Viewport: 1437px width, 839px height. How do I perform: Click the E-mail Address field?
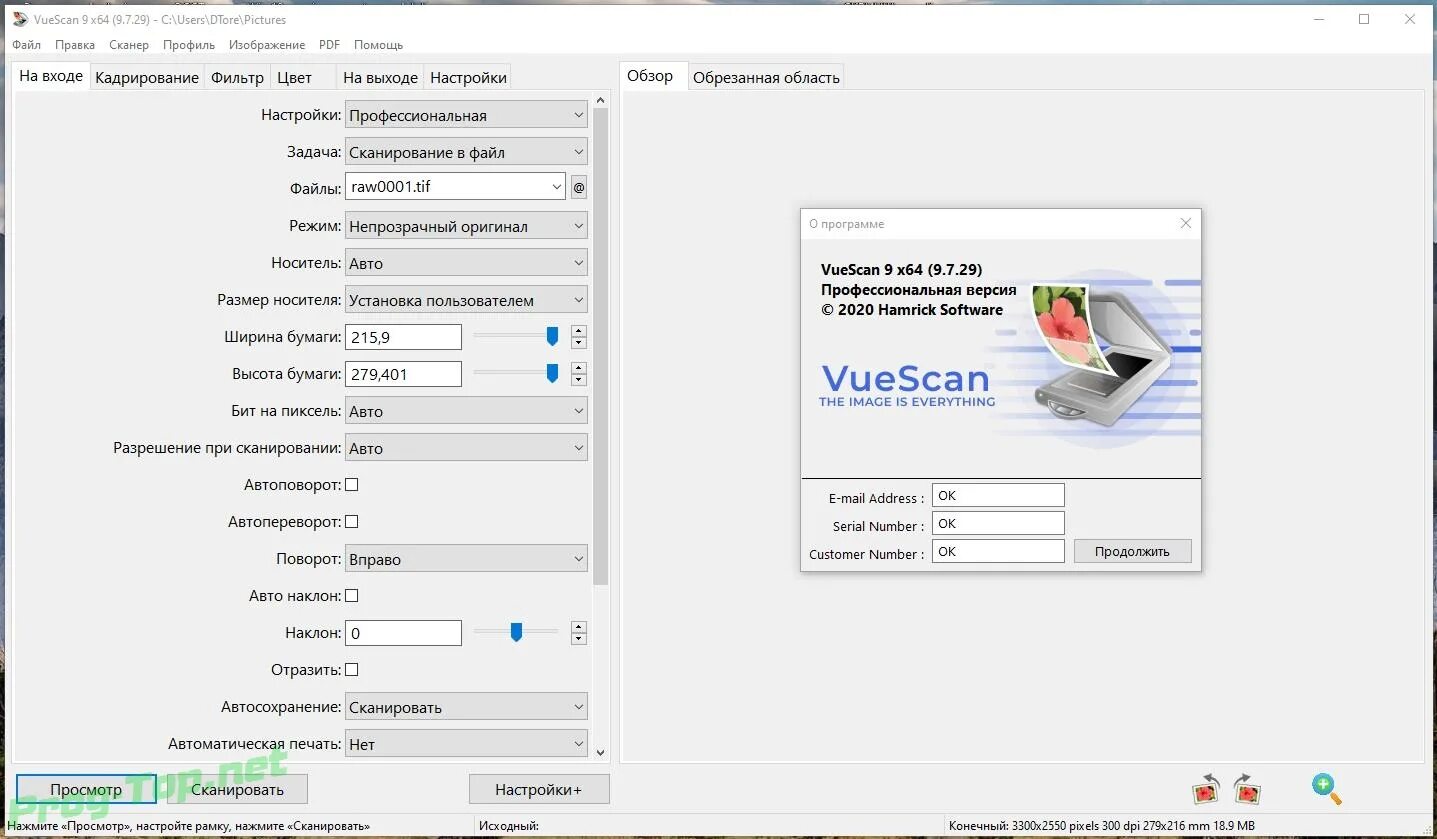pyautogui.click(x=998, y=495)
